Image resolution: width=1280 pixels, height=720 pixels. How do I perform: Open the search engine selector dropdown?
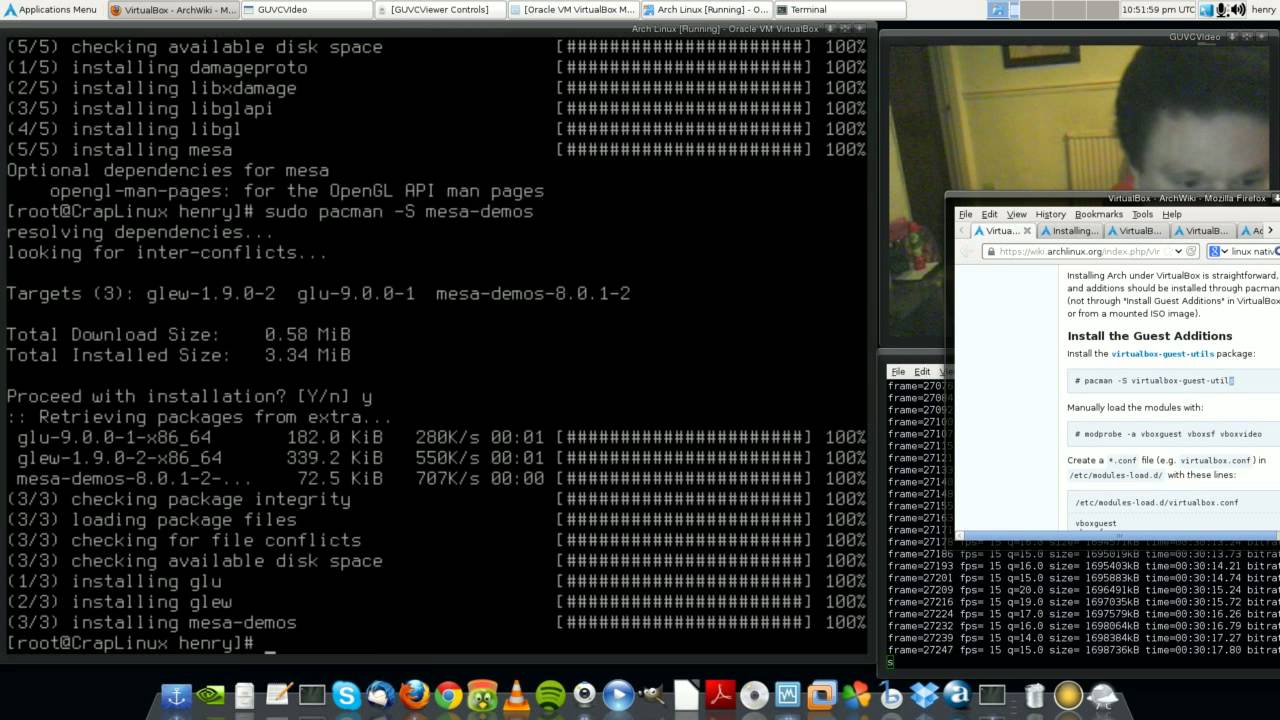1219,251
